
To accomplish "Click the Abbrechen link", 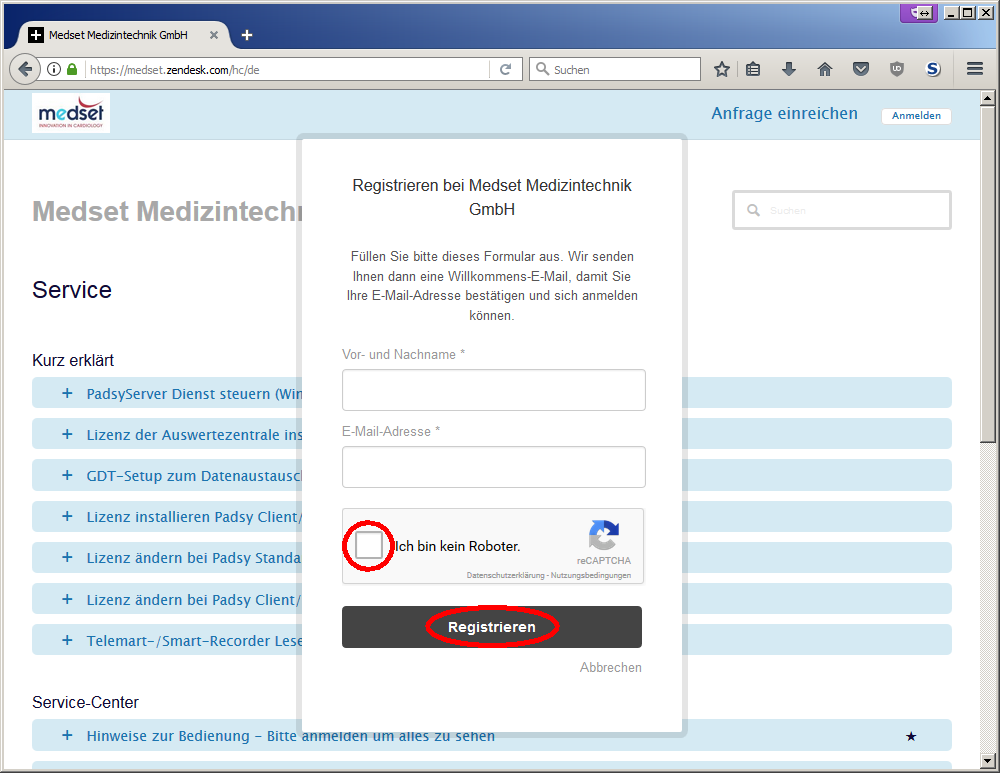I will click(610, 667).
